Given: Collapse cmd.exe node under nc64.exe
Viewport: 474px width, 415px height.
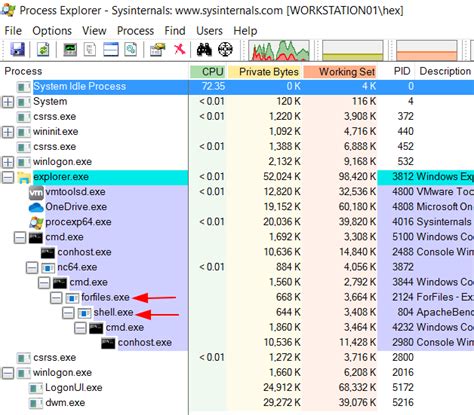Looking at the screenshot, I should coord(44,283).
